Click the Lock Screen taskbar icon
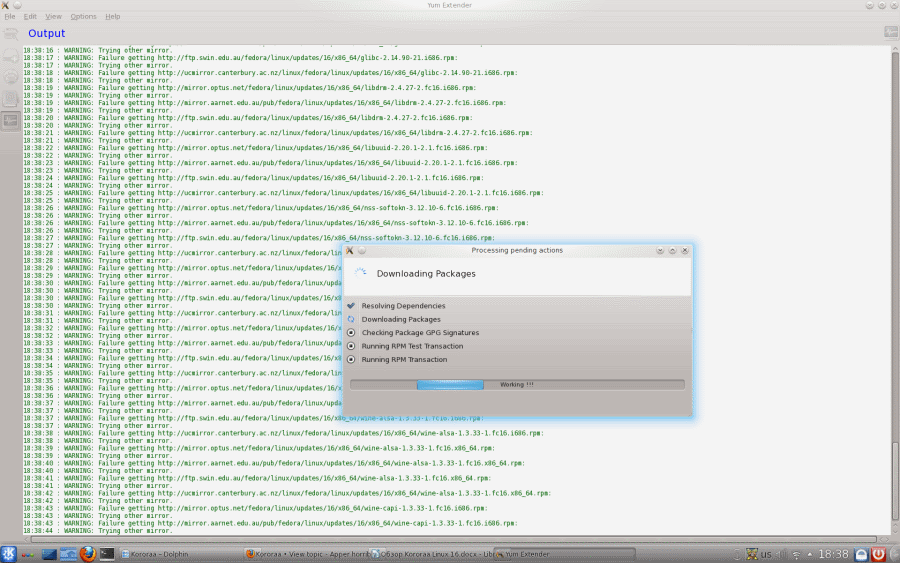 862,554
